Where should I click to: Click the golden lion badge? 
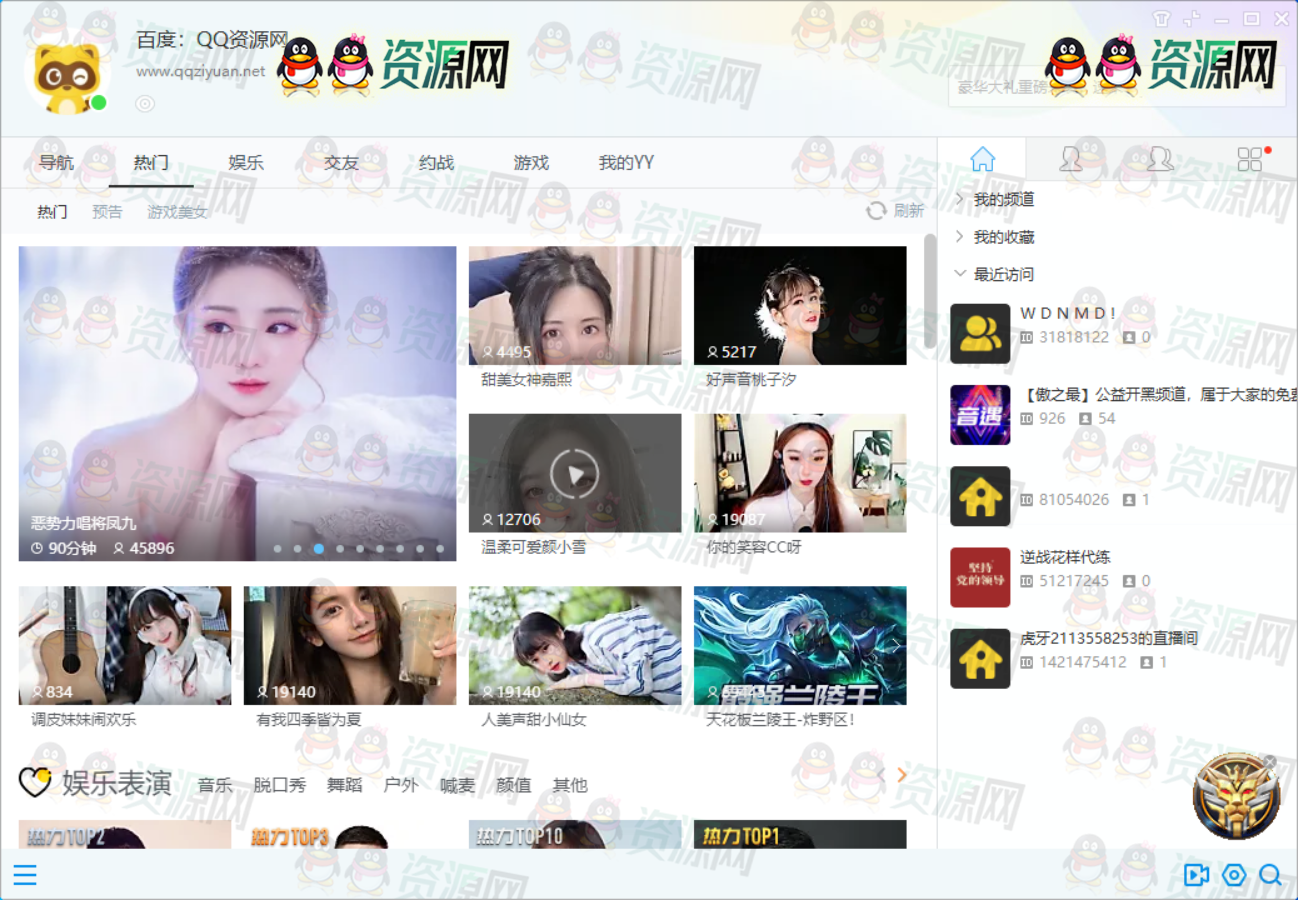tap(1237, 798)
